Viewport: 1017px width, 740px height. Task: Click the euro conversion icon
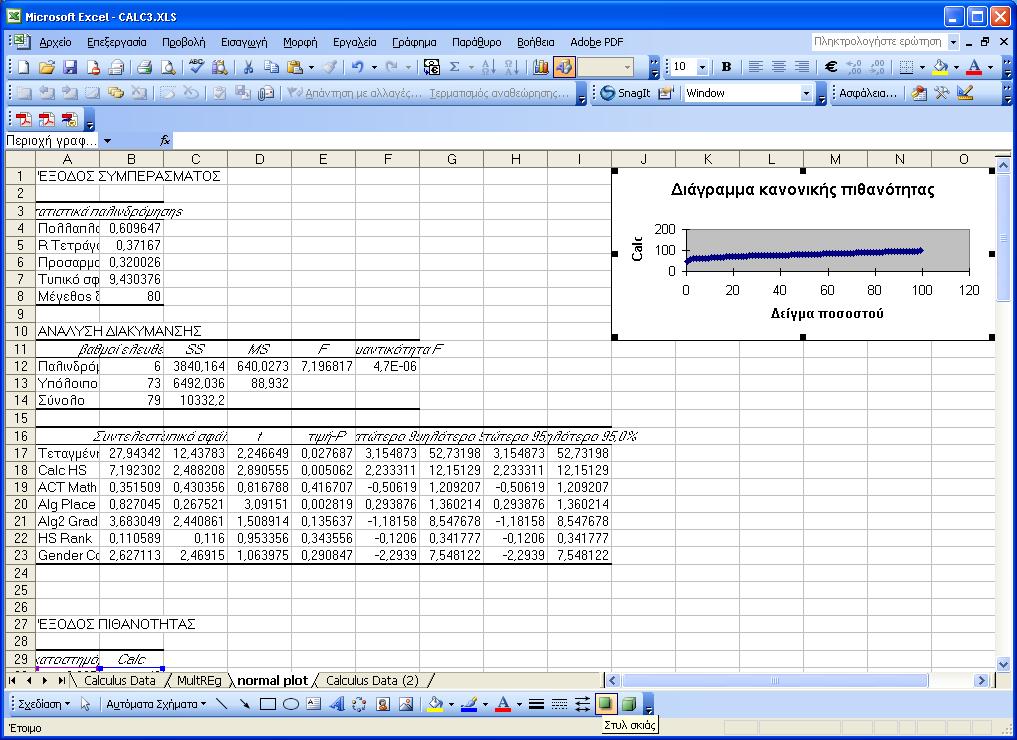(x=431, y=67)
